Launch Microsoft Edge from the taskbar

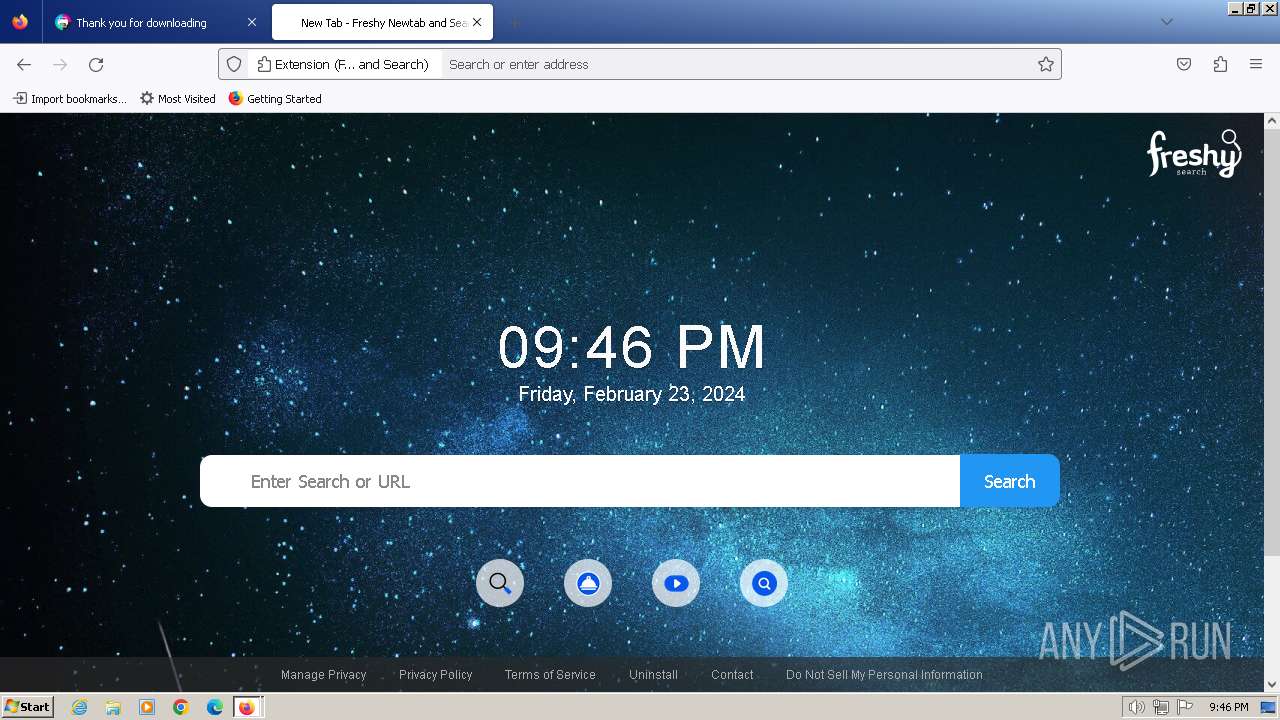(214, 707)
